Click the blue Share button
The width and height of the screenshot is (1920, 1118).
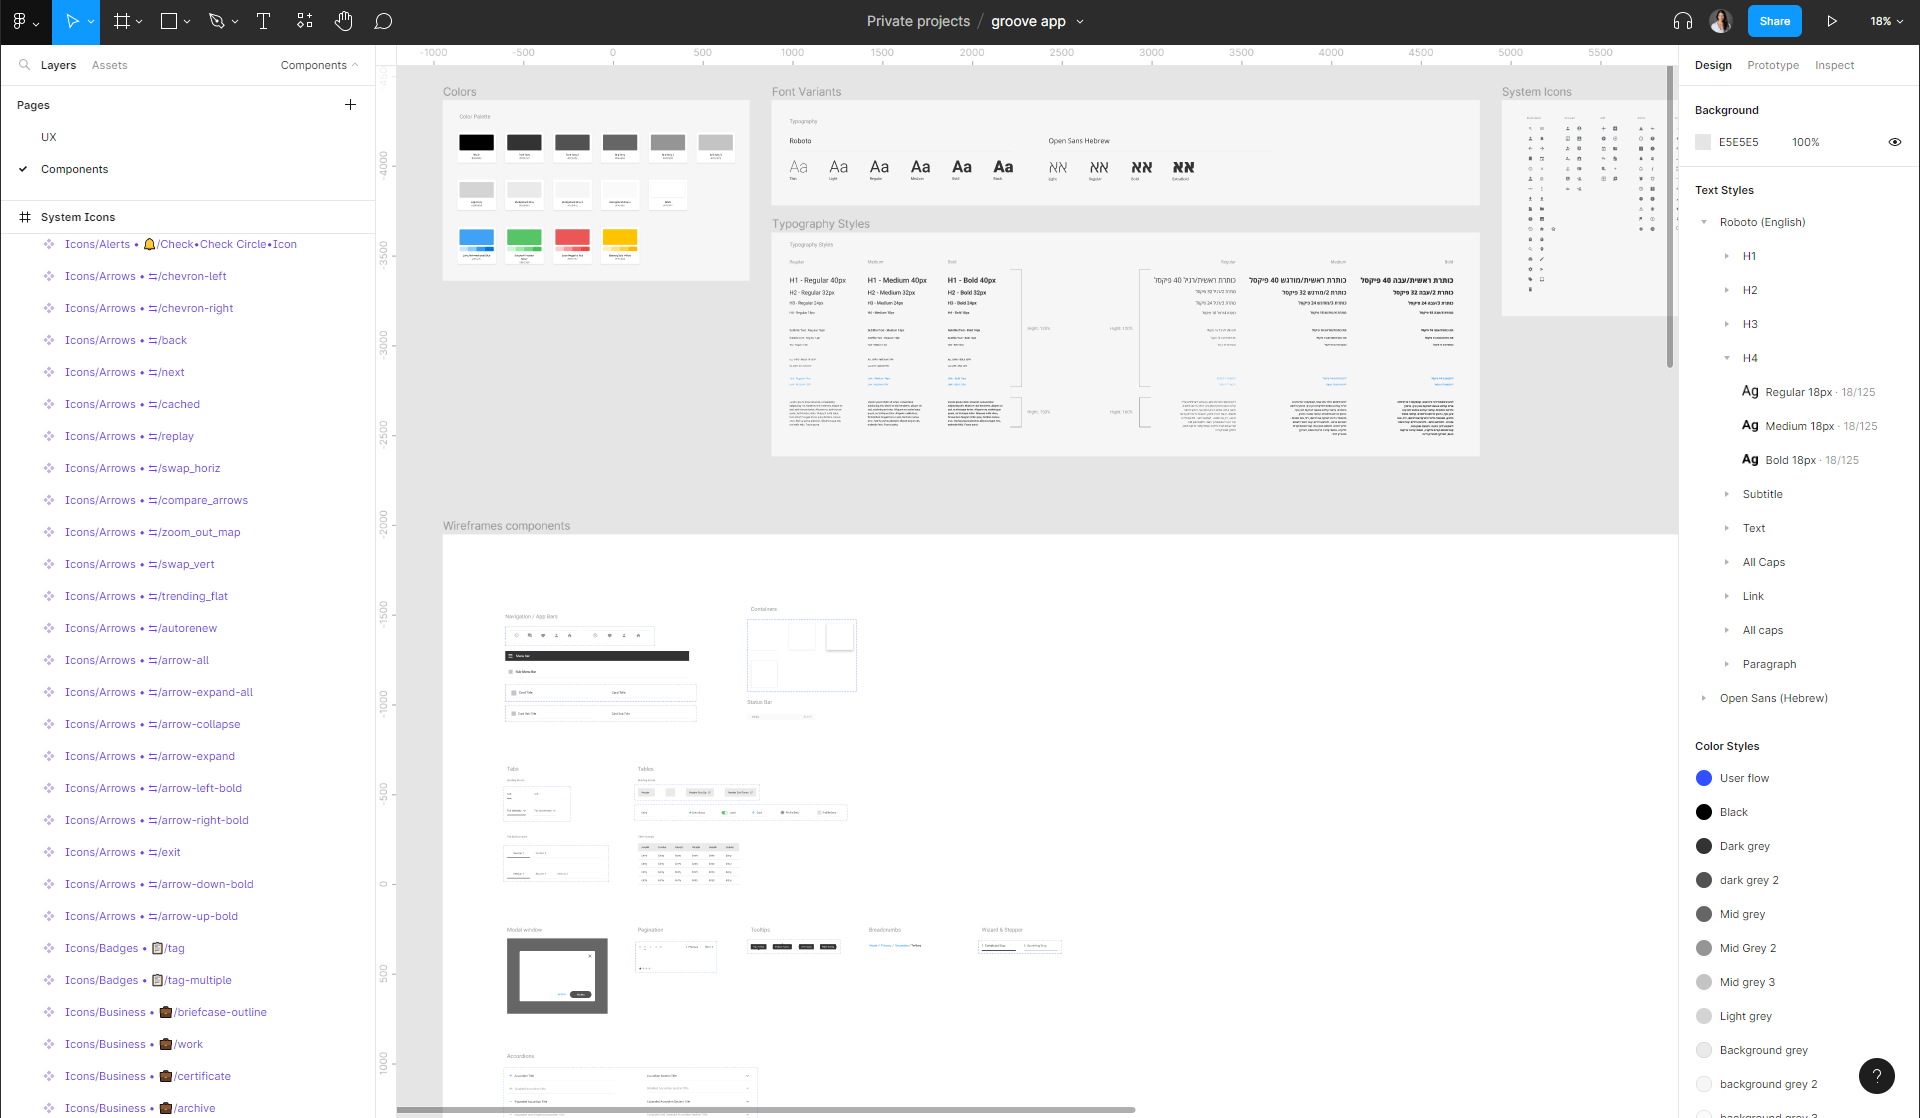[1774, 21]
